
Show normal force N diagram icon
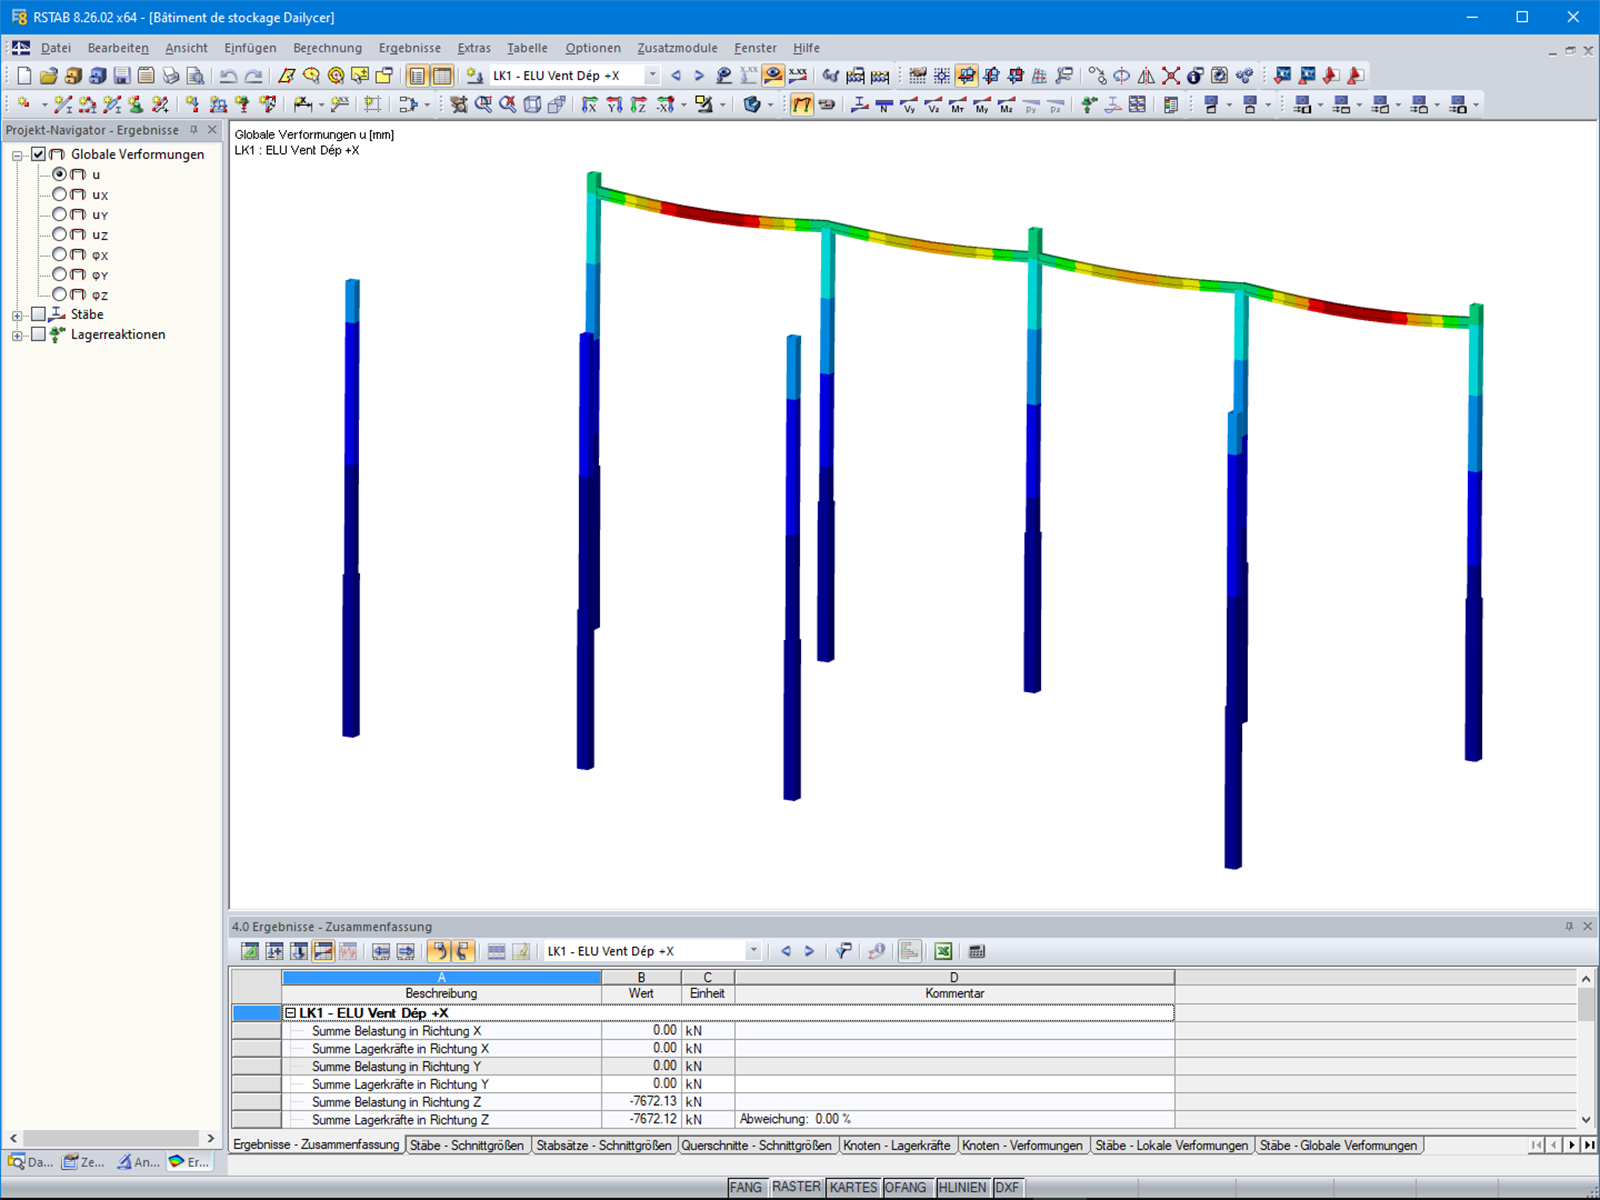coord(884,105)
